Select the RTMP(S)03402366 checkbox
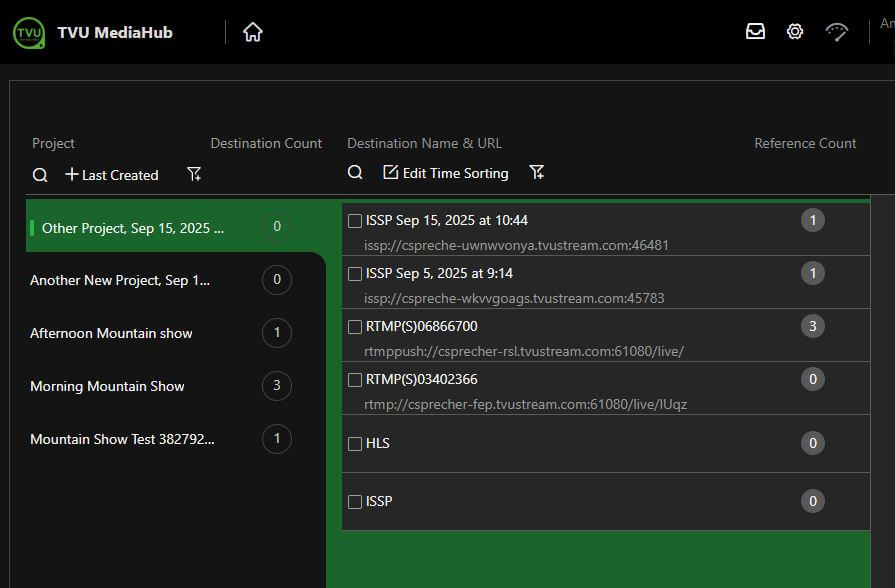The height and width of the screenshot is (588, 895). click(355, 380)
